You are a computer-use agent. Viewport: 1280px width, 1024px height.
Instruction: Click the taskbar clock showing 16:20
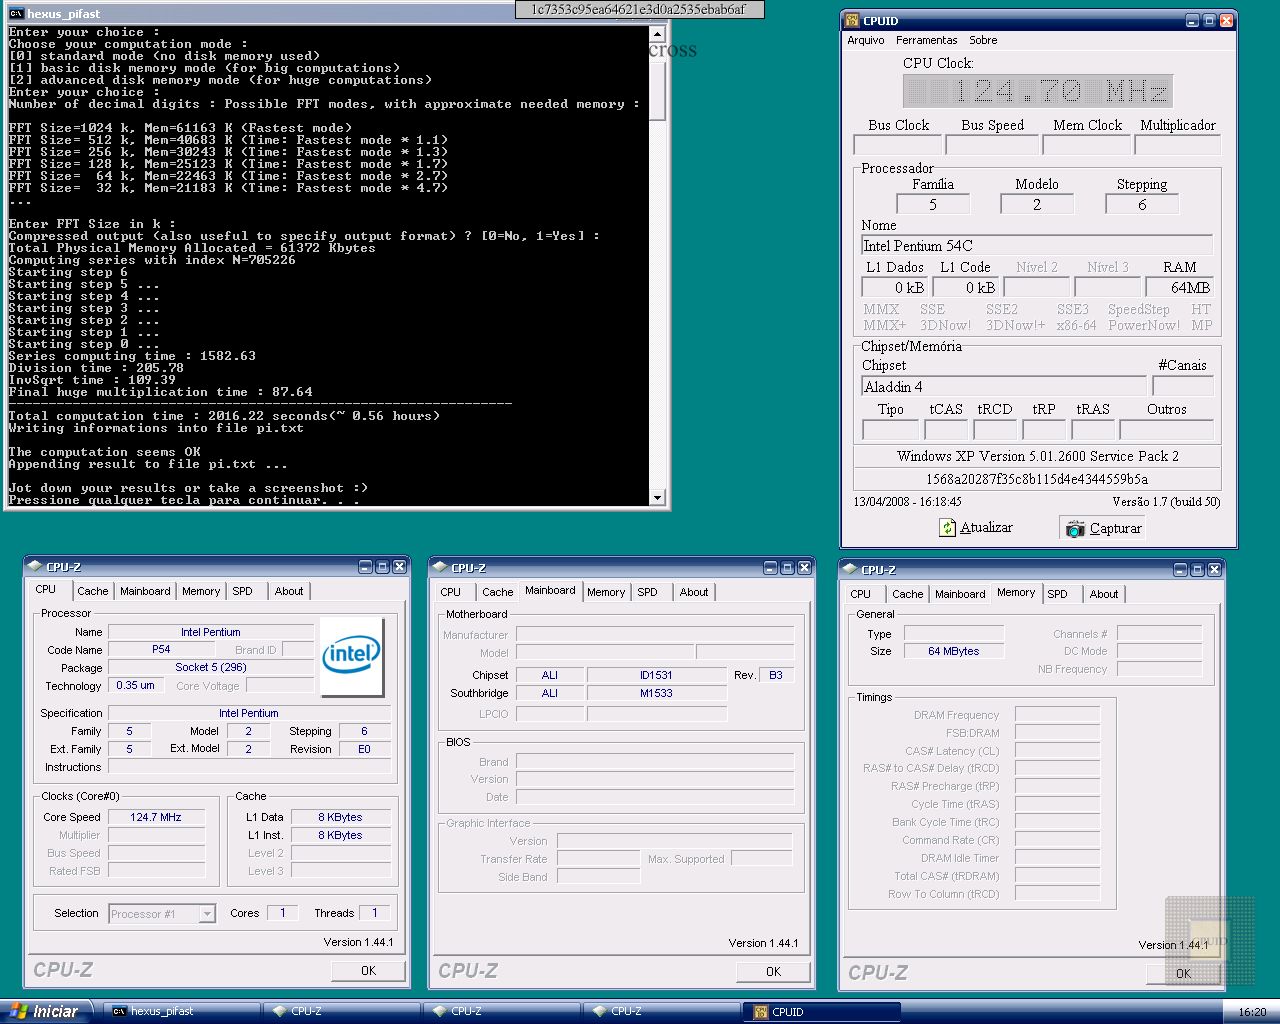[1252, 1012]
